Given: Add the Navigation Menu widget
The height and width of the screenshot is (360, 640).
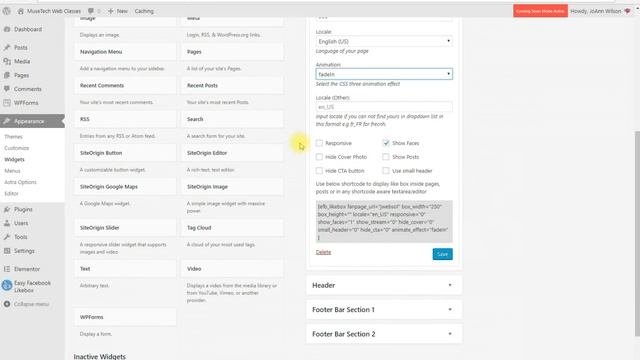Looking at the screenshot, I should click(x=125, y=52).
